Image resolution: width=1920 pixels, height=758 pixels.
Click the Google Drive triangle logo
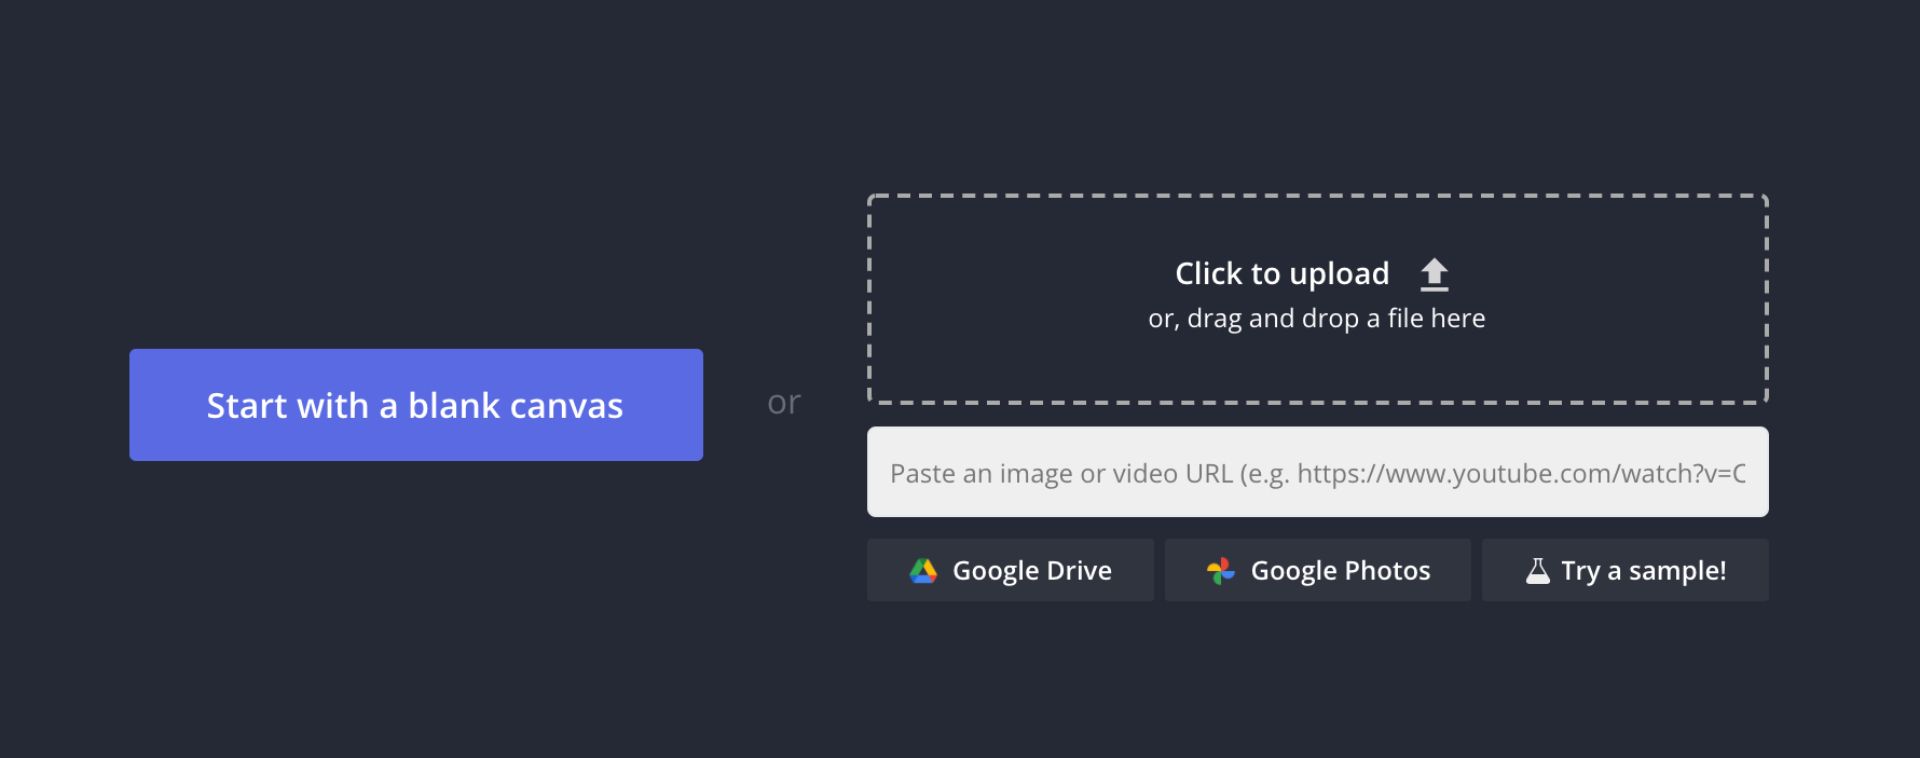[923, 571]
